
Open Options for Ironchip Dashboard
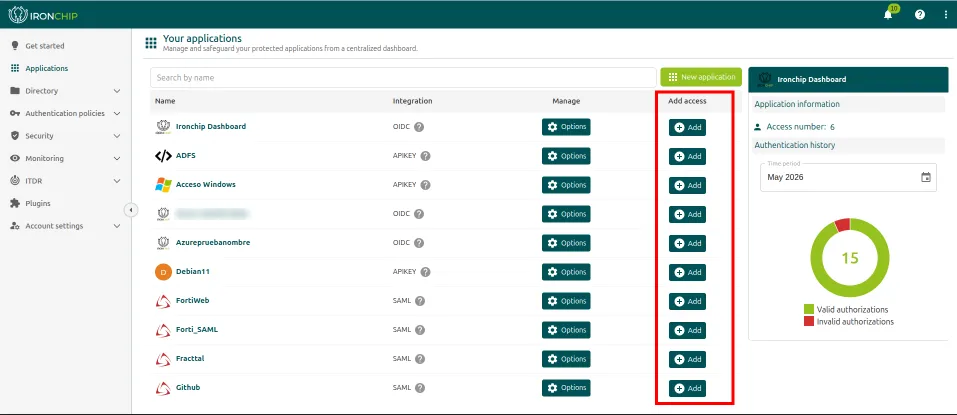pos(566,127)
